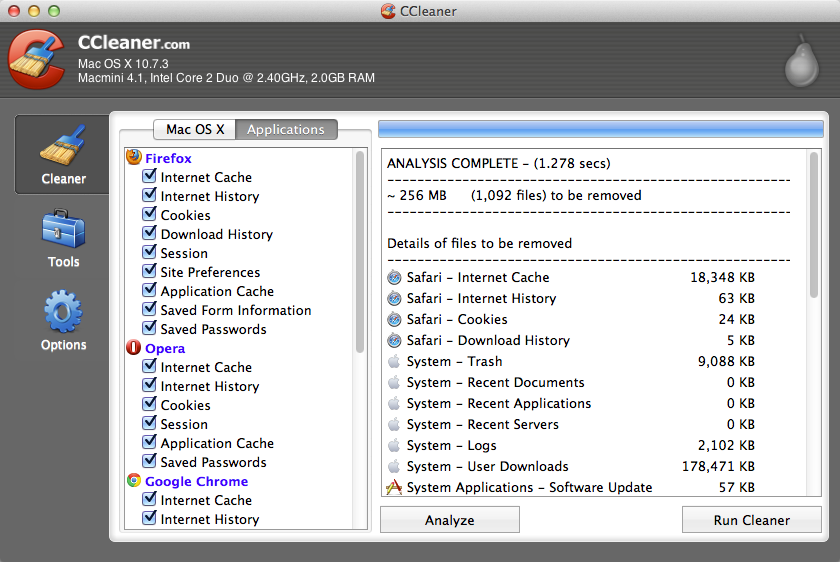Open the Options gear section
Screen dimensions: 840x562
click(63, 321)
